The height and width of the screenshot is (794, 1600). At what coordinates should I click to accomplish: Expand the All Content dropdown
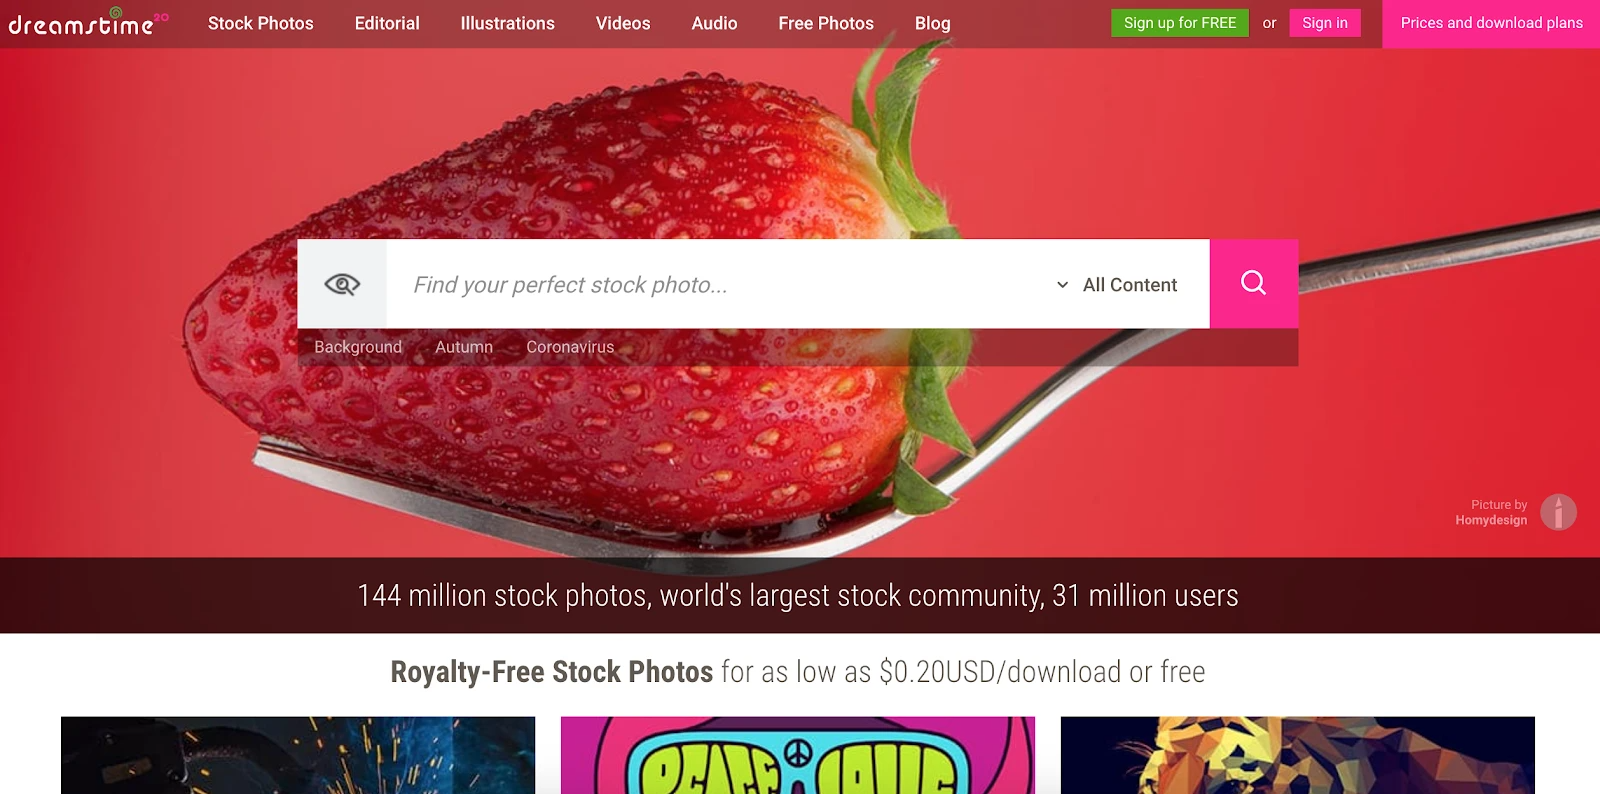point(1117,285)
